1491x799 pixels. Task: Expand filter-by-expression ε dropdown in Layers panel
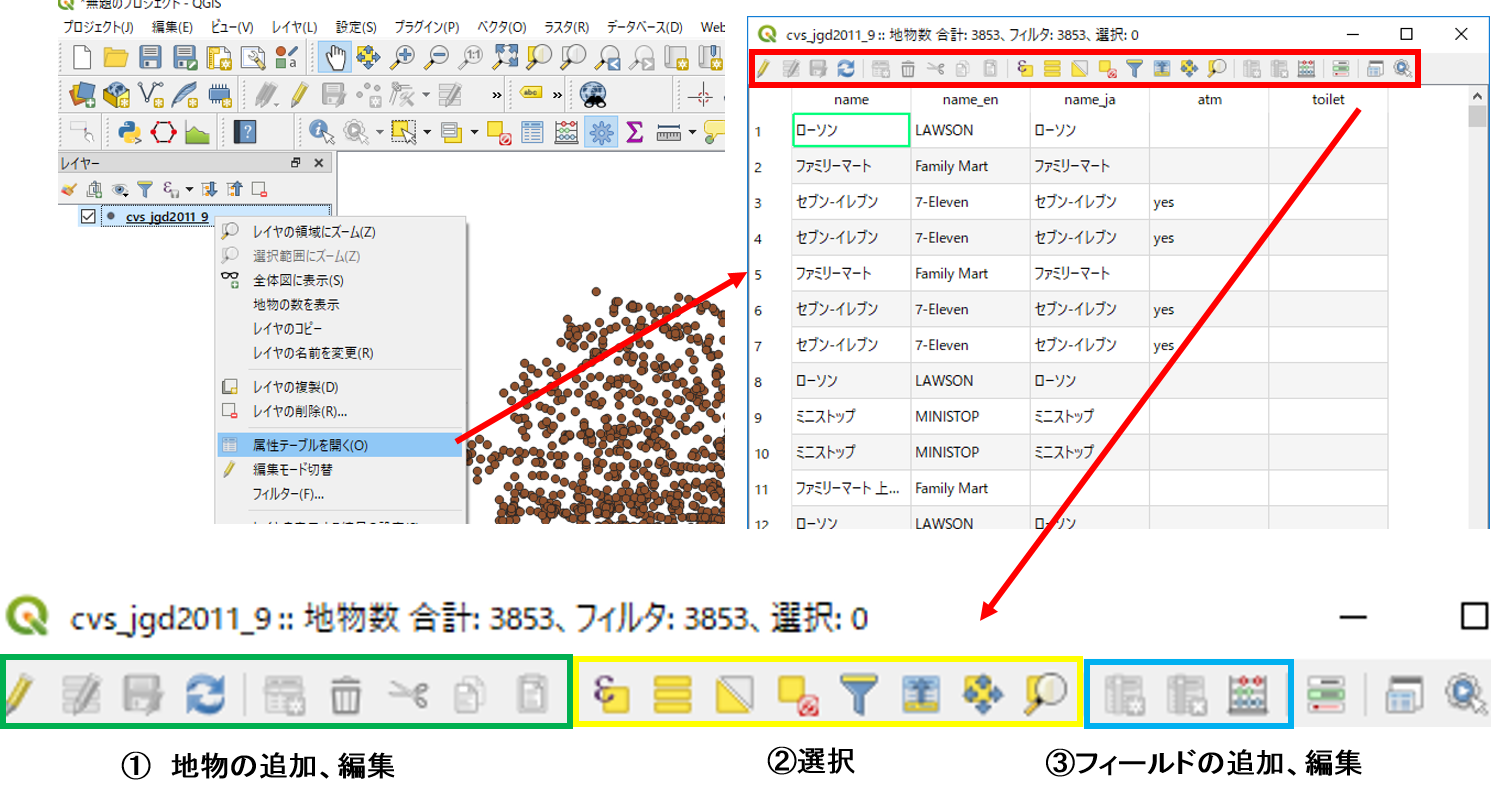(188, 189)
